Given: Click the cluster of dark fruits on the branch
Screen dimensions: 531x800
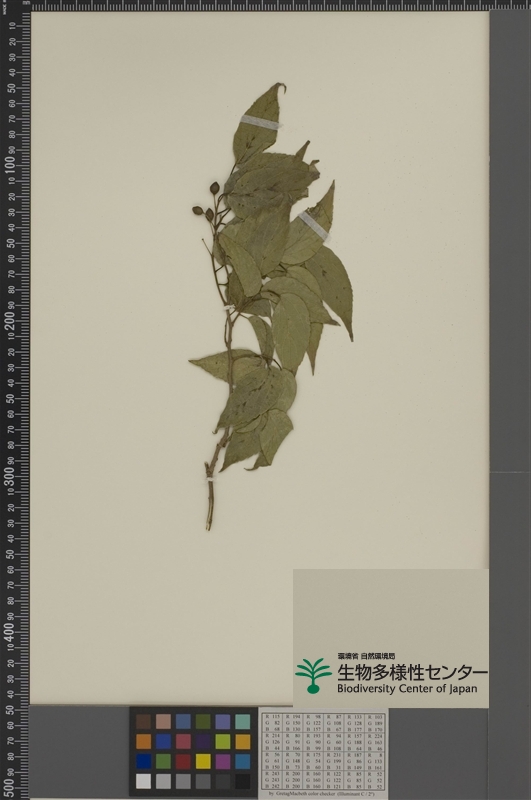Looking at the screenshot, I should point(206,201).
